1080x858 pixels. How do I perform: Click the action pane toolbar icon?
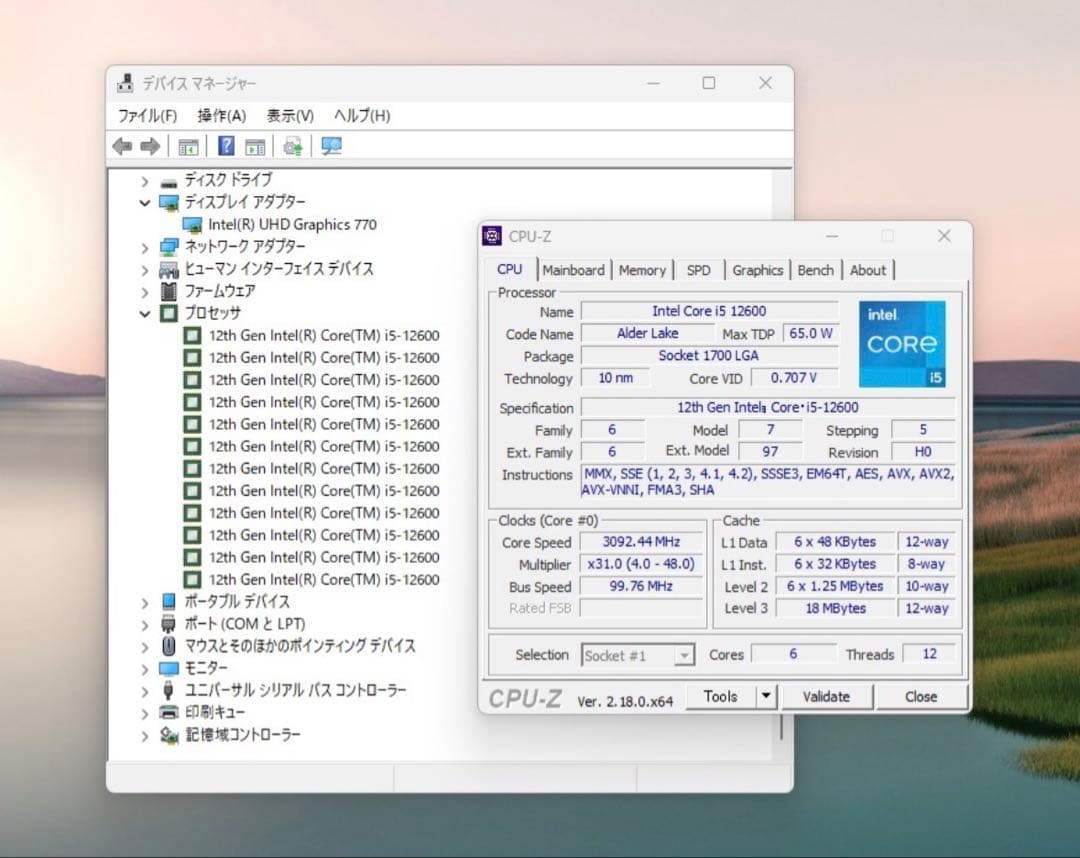point(255,147)
